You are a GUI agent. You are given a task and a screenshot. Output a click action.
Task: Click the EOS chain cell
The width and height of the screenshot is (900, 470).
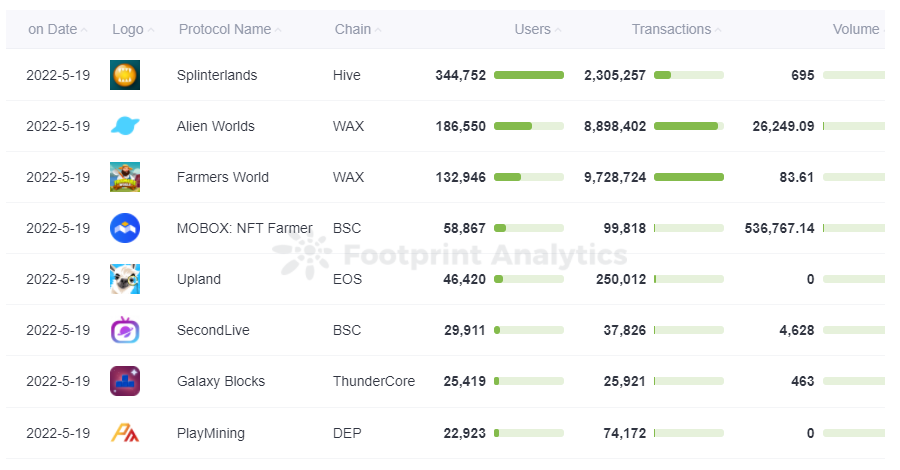coord(348,279)
